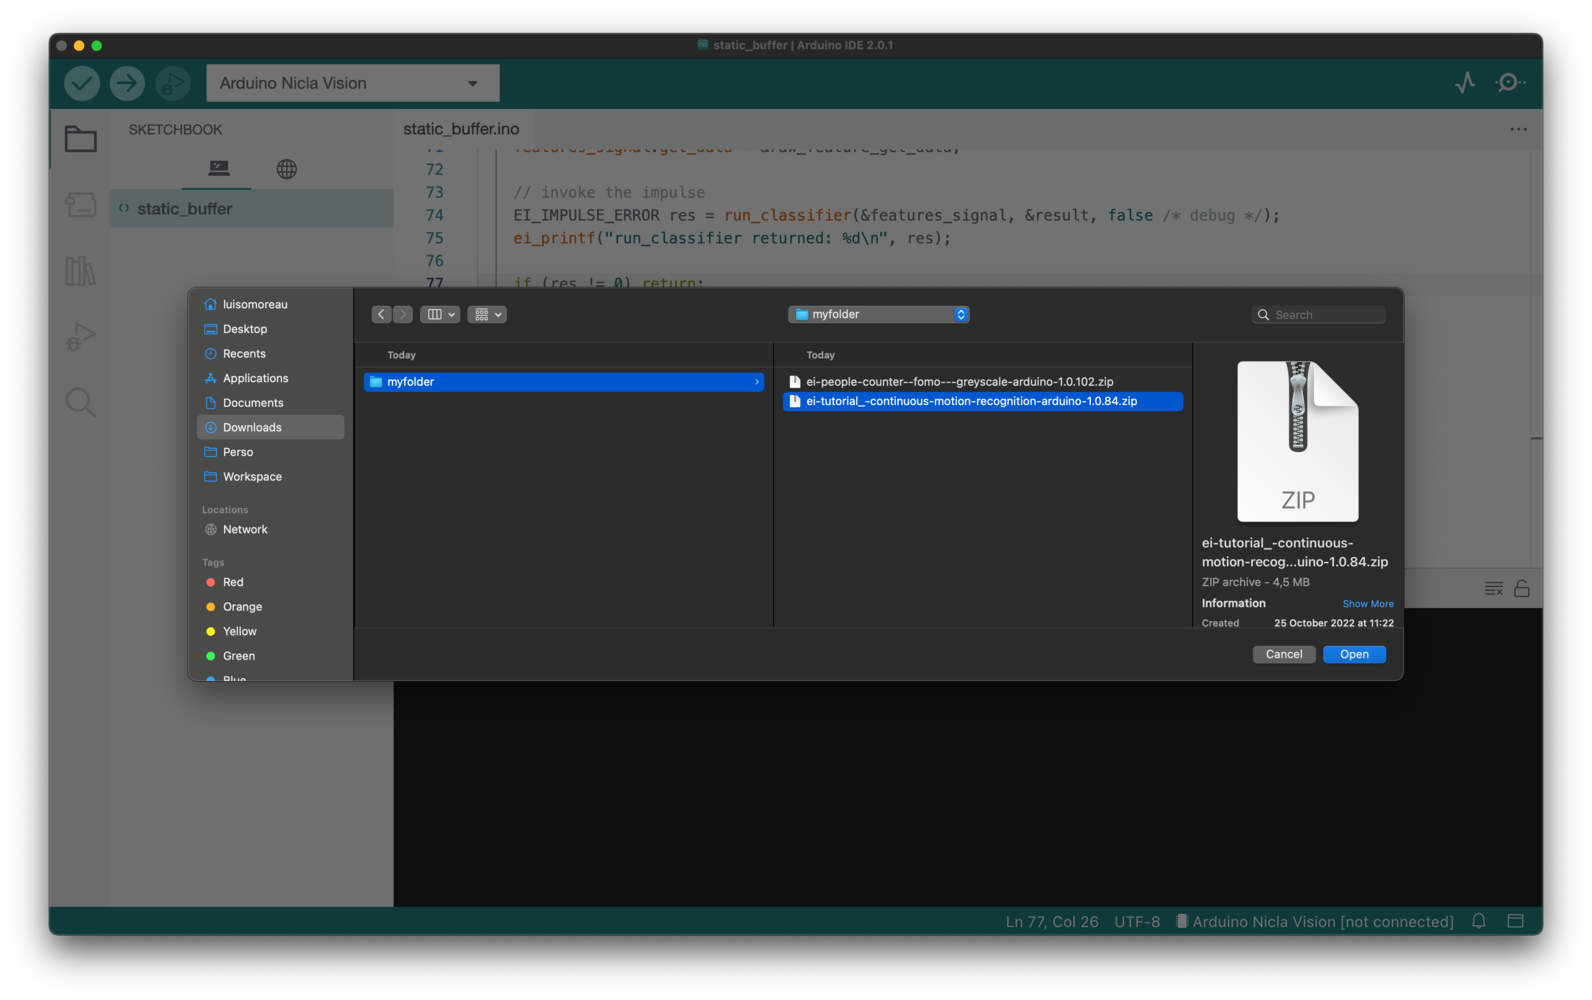Open the Serial Monitor icon
This screenshot has height=1000, width=1592.
(x=1510, y=83)
